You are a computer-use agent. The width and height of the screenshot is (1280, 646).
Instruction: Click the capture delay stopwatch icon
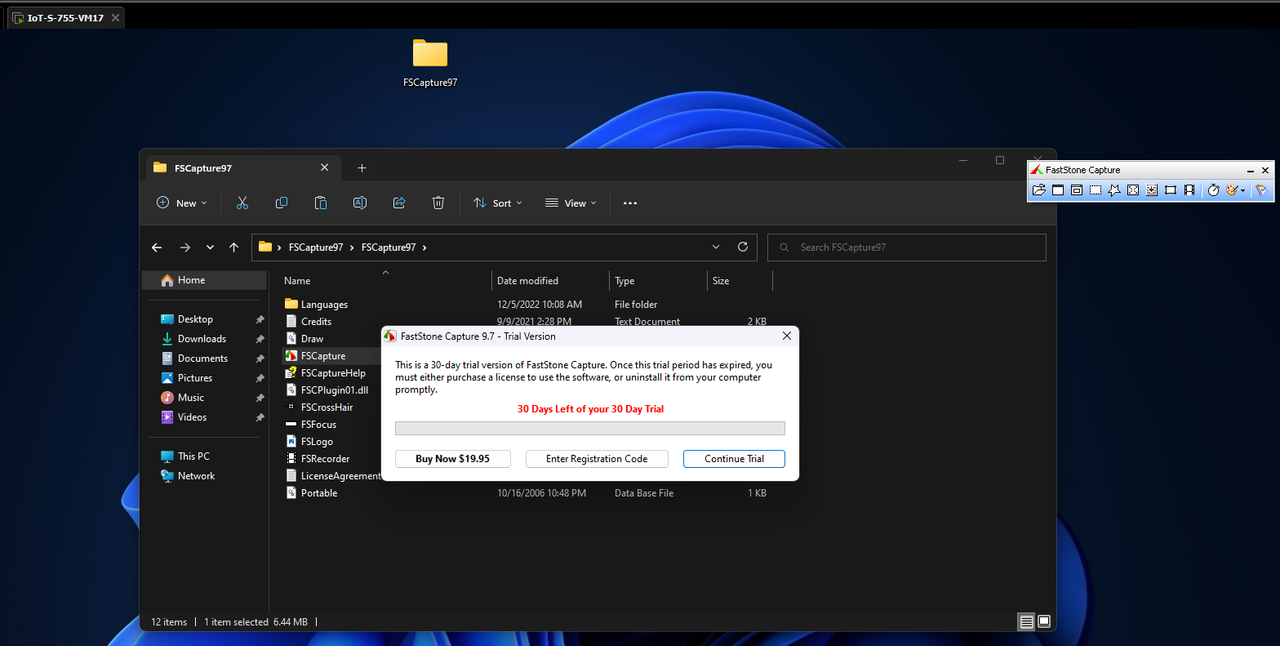(1214, 190)
